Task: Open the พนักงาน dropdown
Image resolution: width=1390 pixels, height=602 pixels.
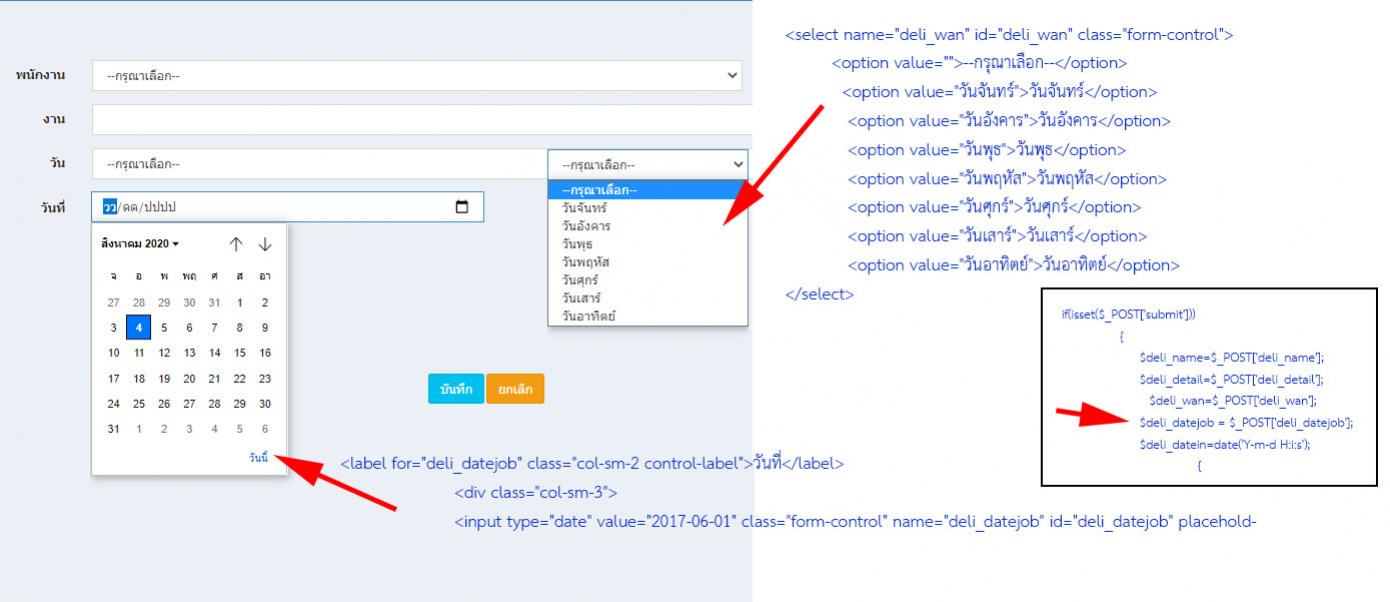Action: pos(417,75)
